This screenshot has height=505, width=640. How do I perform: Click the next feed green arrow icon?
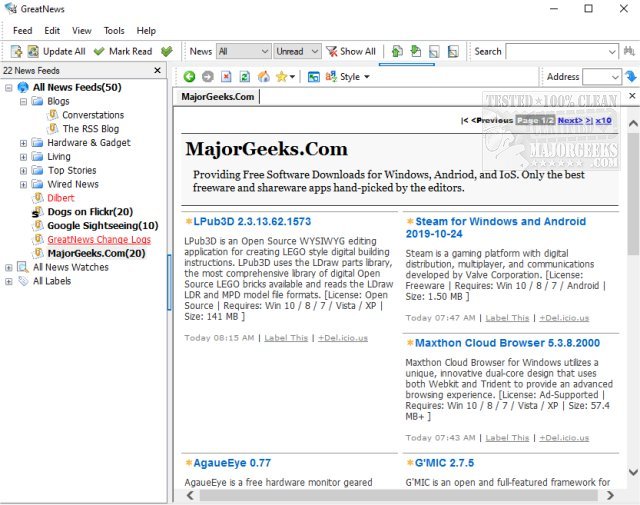point(416,51)
